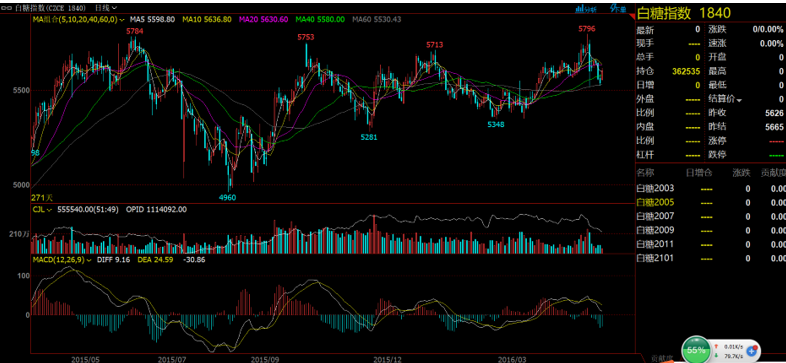This screenshot has width=786, height=363.
Task: Select the 白糖2005 contract row
Action: click(x=710, y=203)
